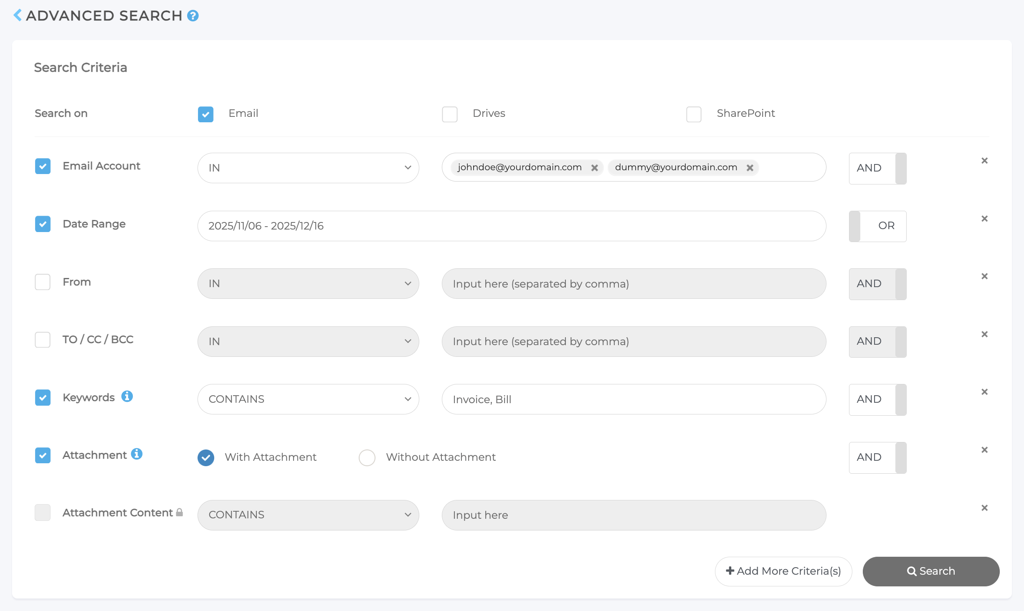Screen dimensions: 1024x611
Task: Delete the Keywords criteria row
Action: coord(984,392)
